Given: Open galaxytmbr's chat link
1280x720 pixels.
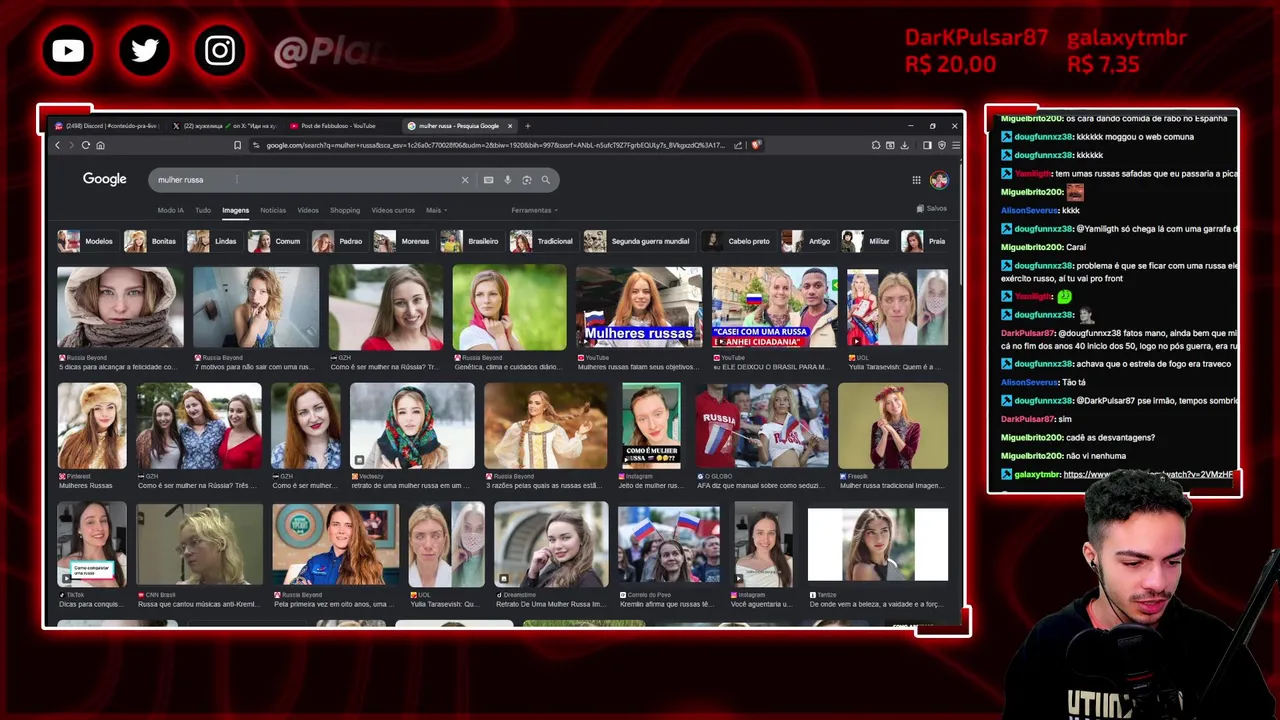Looking at the screenshot, I should (x=1148, y=474).
